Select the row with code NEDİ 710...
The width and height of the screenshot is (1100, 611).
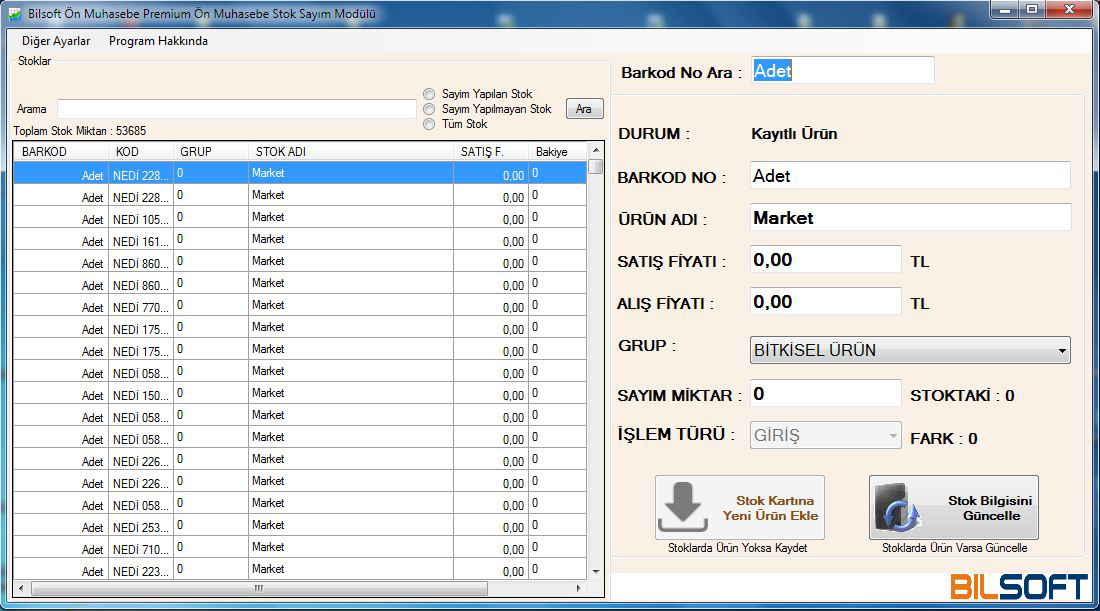point(300,547)
